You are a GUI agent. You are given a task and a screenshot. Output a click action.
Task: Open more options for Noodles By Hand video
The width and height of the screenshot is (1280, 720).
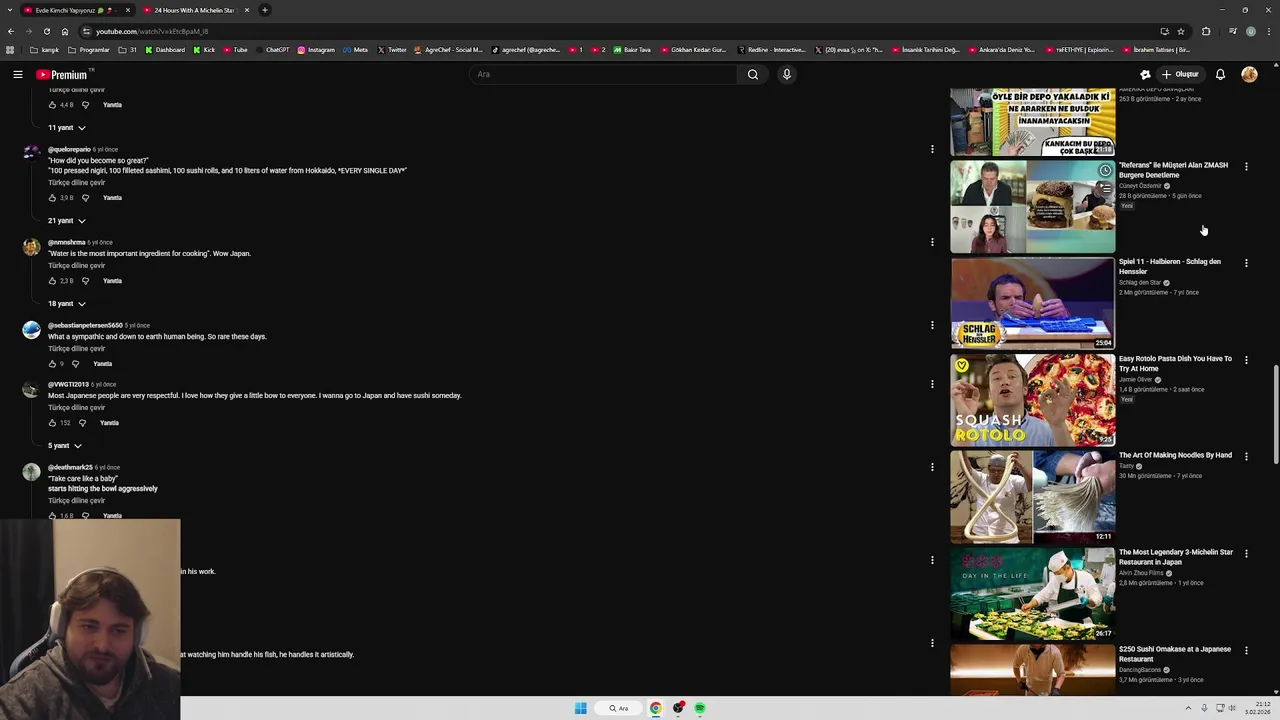pyautogui.click(x=1246, y=456)
